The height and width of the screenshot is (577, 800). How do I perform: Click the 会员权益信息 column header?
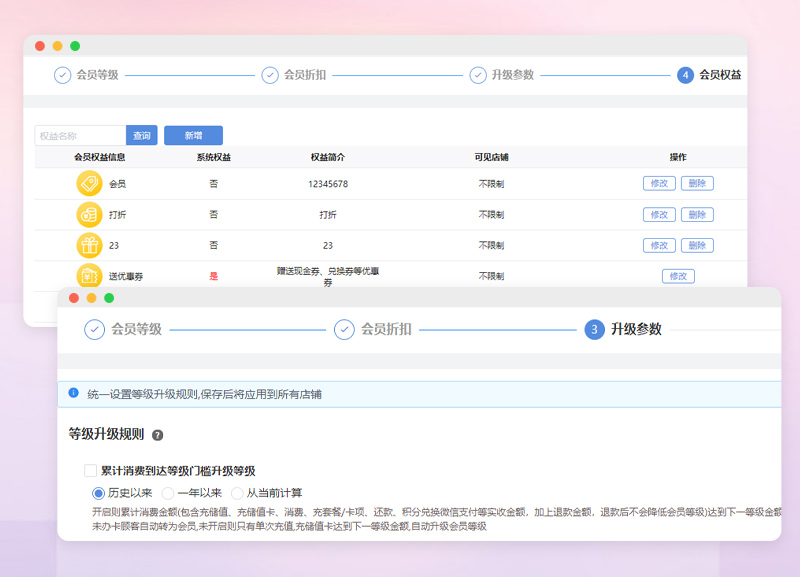tap(99, 157)
